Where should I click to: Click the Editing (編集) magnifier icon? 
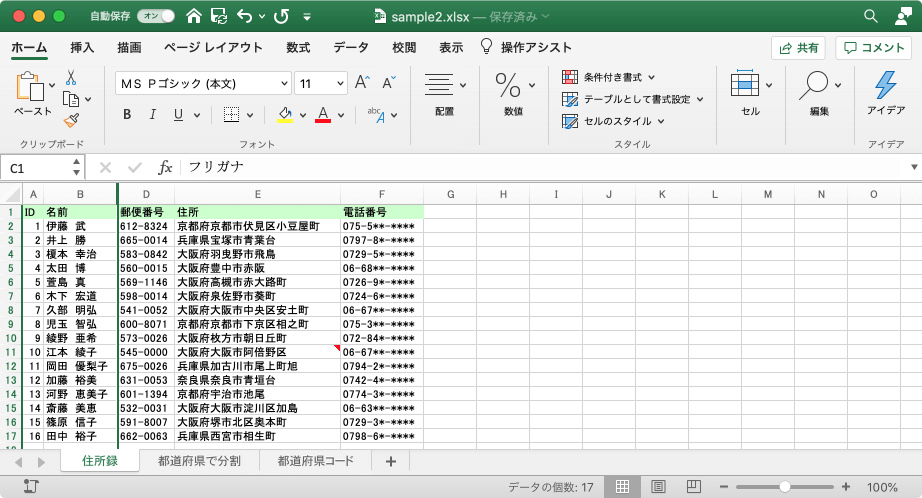814,85
